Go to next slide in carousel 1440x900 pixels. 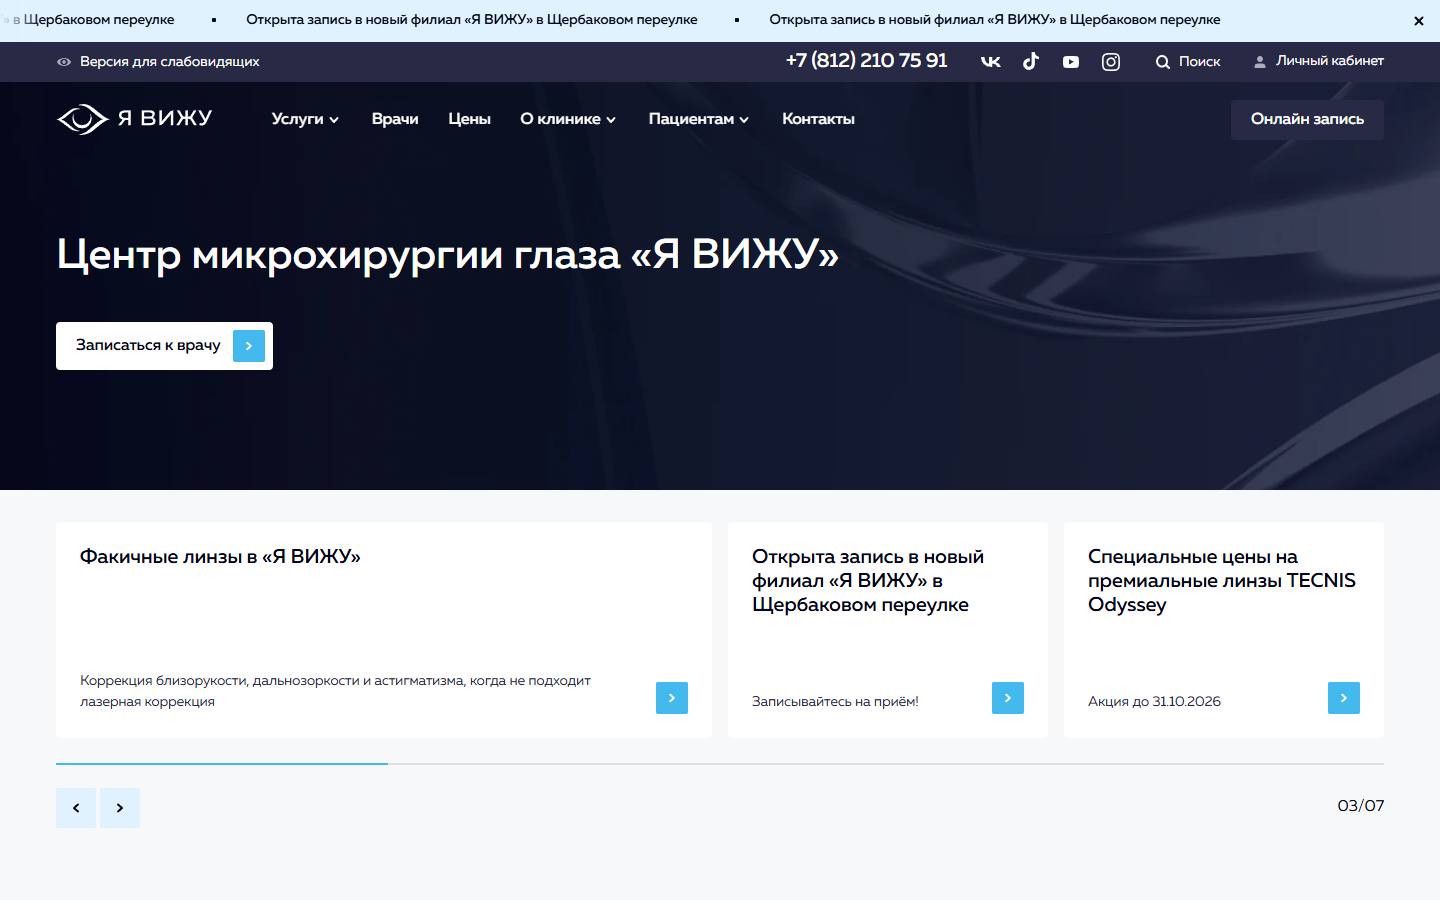[120, 808]
